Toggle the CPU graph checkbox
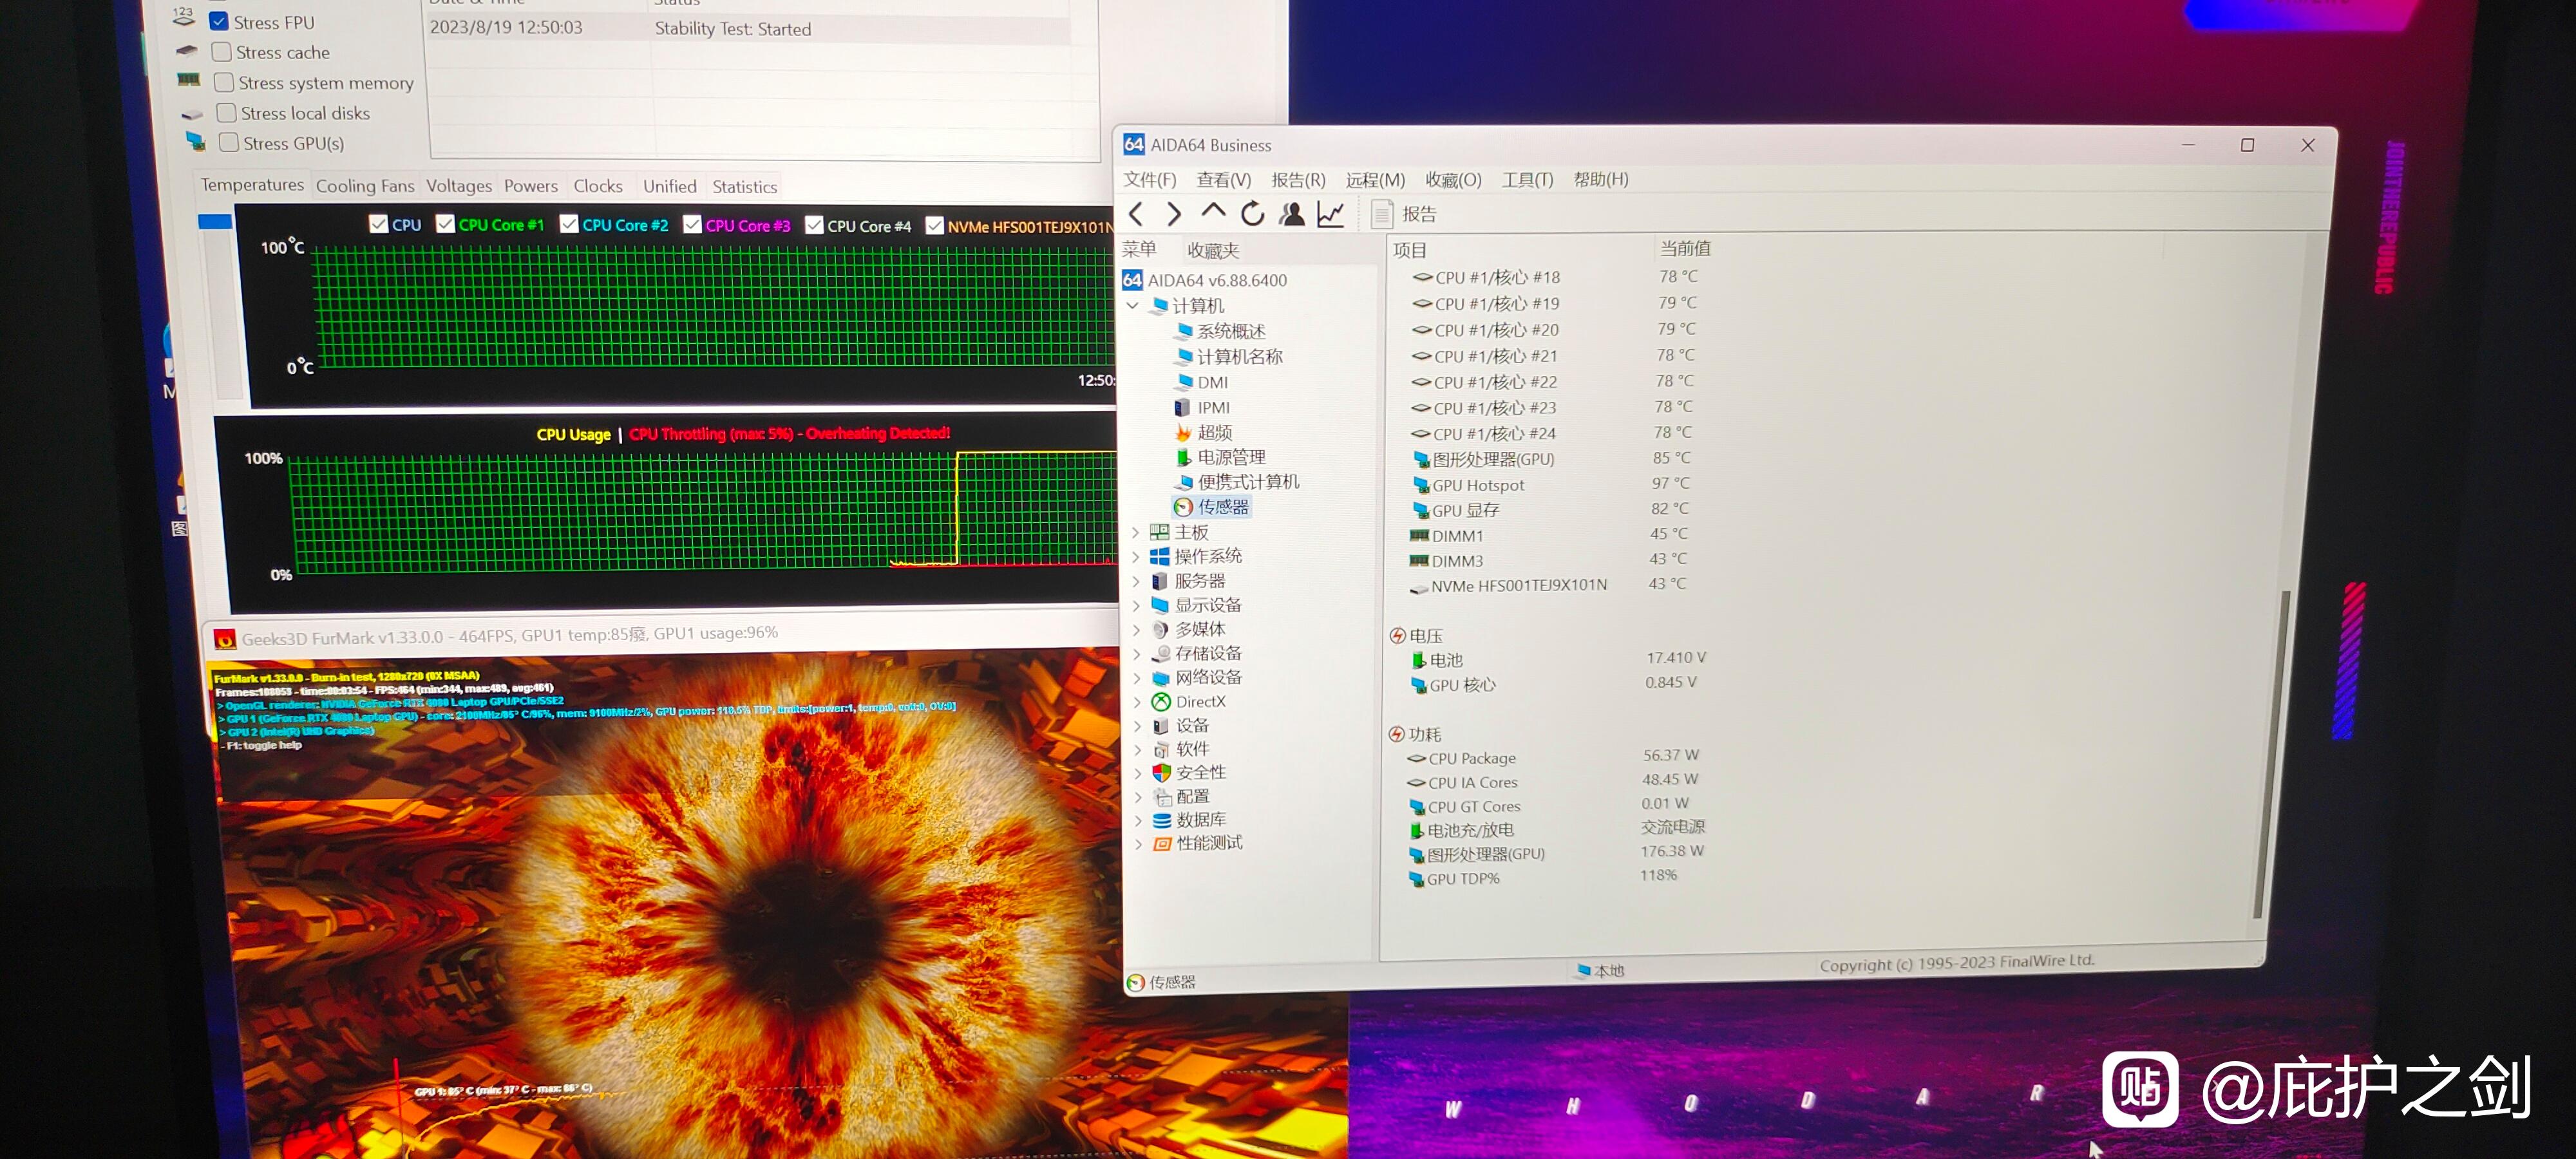The image size is (2576, 1159). [x=379, y=224]
